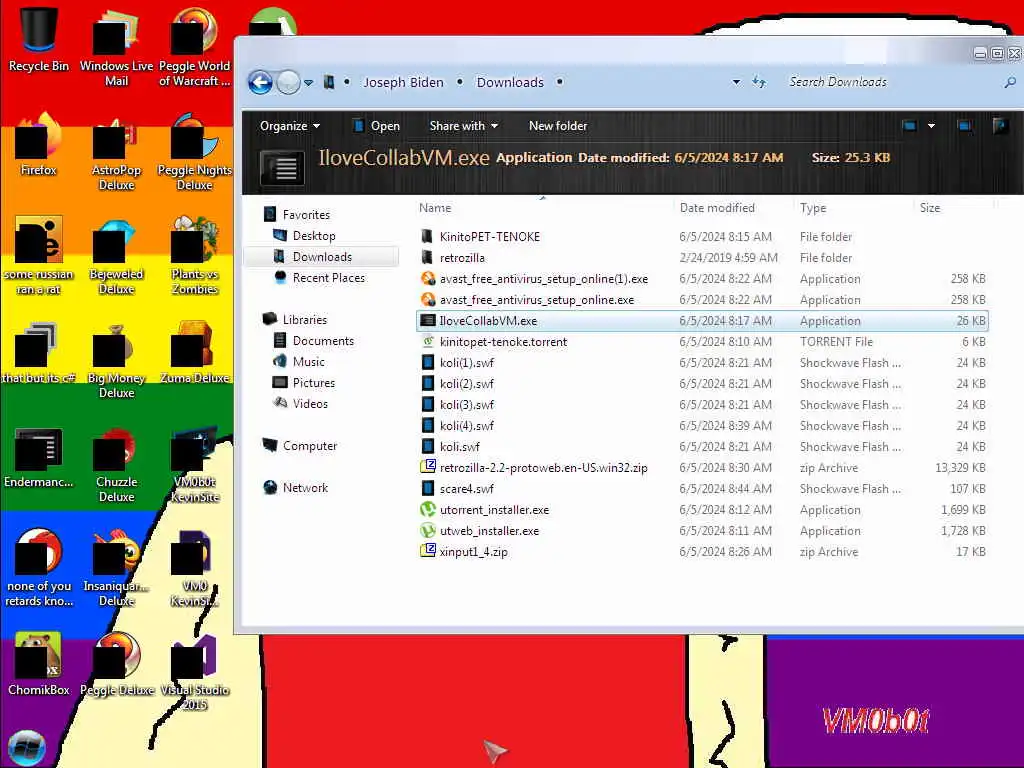The width and height of the screenshot is (1024, 768).
Task: Open Peggle Deluxe desktop icon
Action: pos(116,665)
